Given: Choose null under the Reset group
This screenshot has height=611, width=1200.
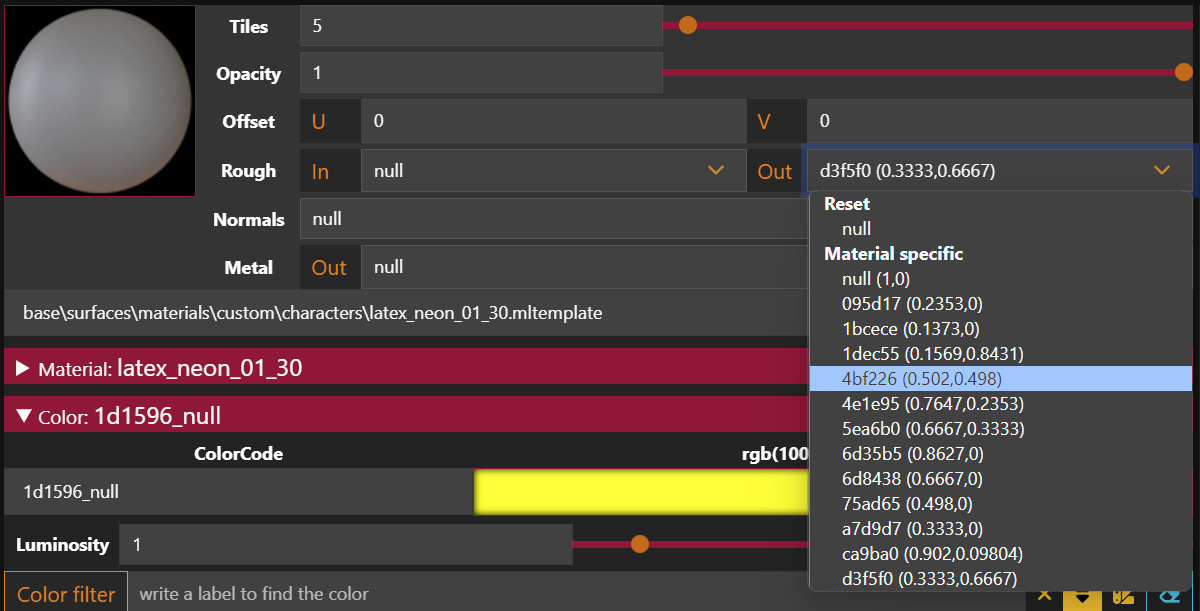Looking at the screenshot, I should (856, 229).
